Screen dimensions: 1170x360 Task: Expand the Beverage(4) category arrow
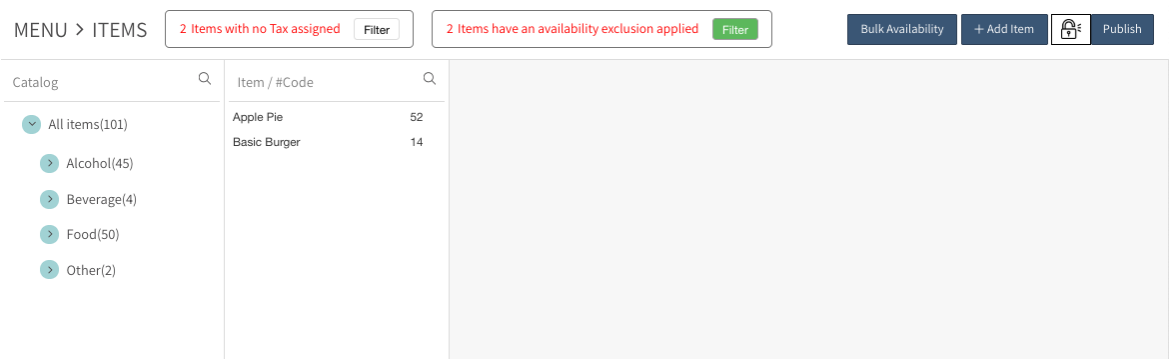point(49,199)
